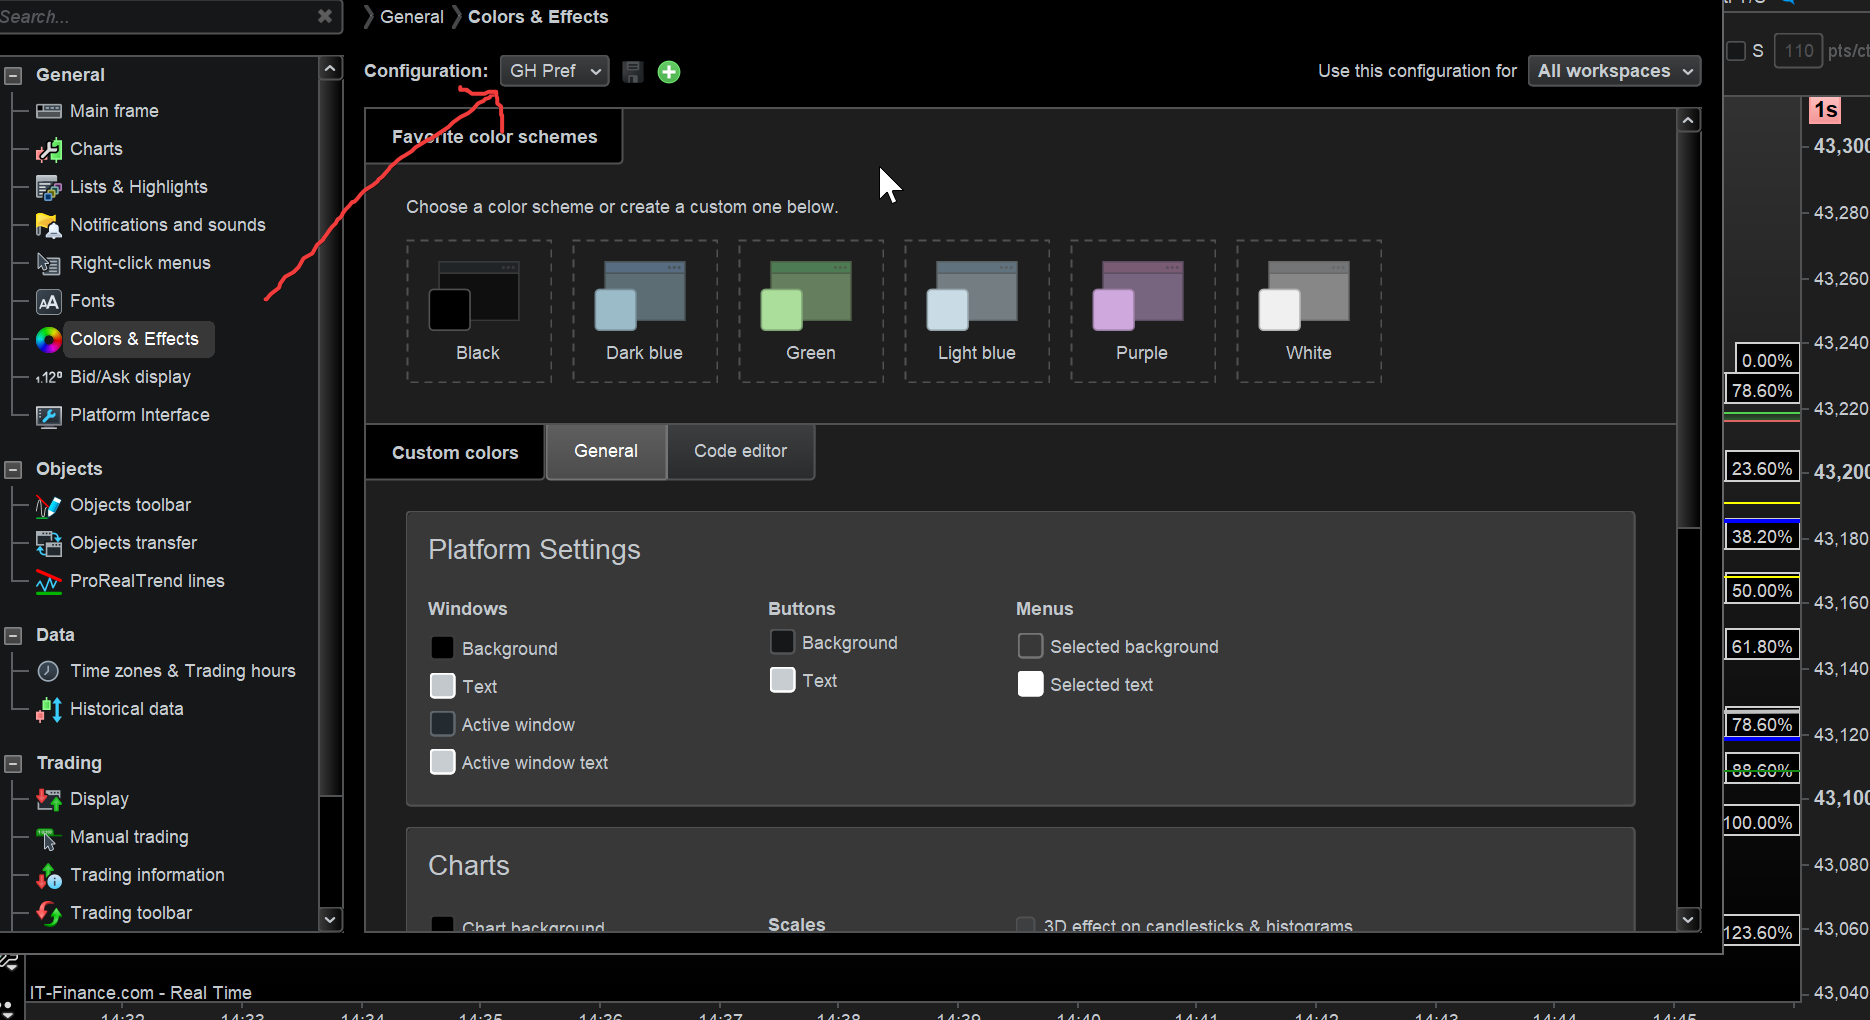Open the Historical data icon
This screenshot has height=1020, width=1870.
[x=48, y=709]
